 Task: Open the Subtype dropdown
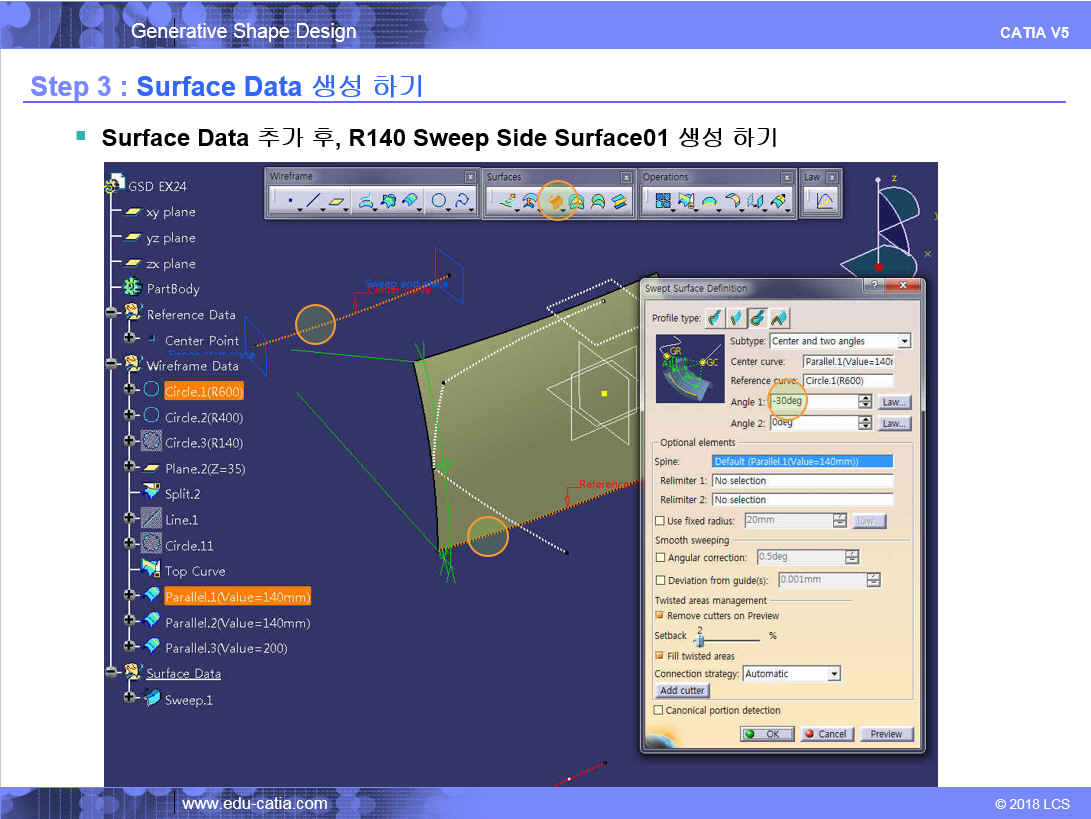[904, 341]
